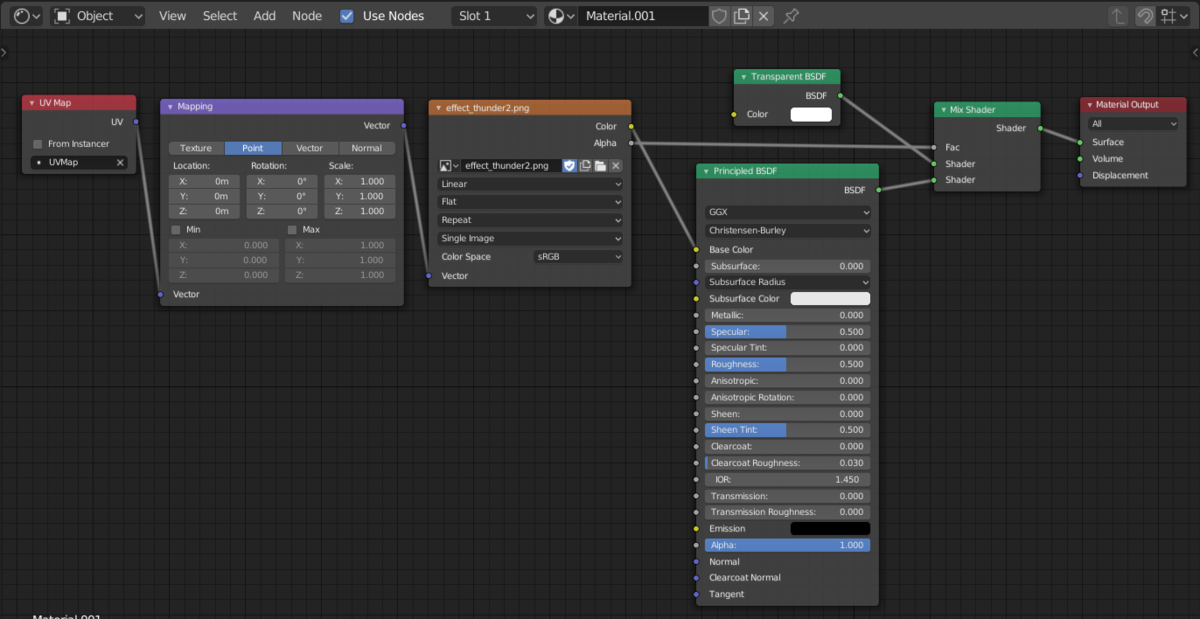Collapse the Mapping node with its triangle
Screen dimensions: 1200x619
coord(170,106)
